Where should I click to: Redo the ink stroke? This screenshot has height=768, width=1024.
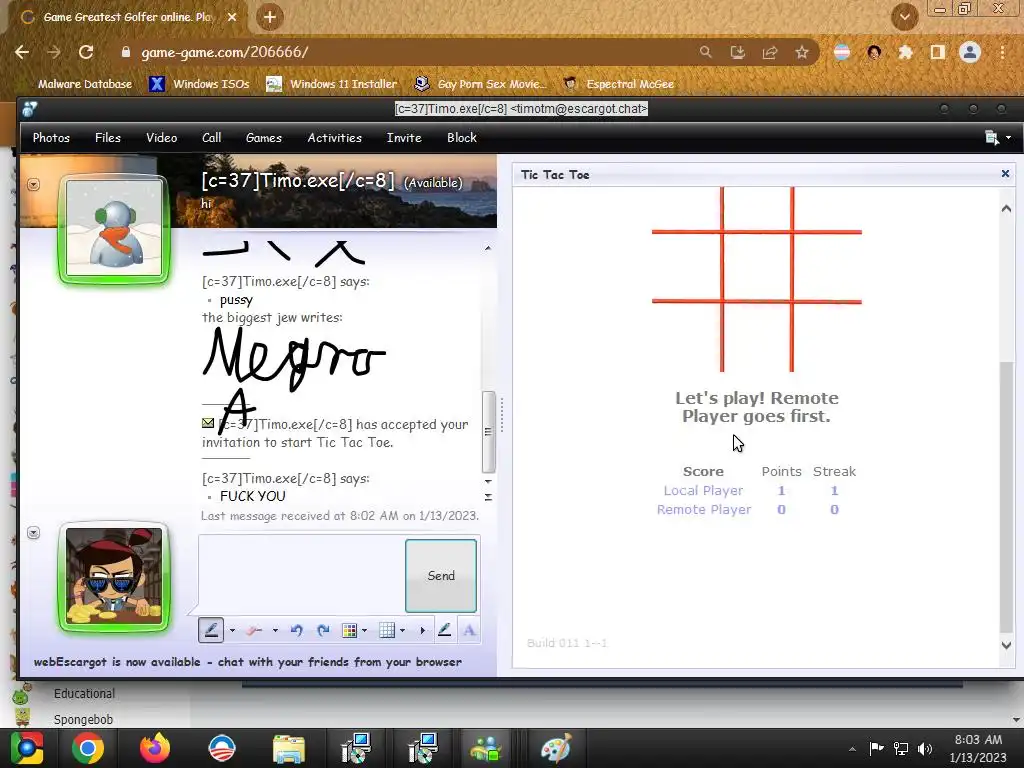click(323, 630)
